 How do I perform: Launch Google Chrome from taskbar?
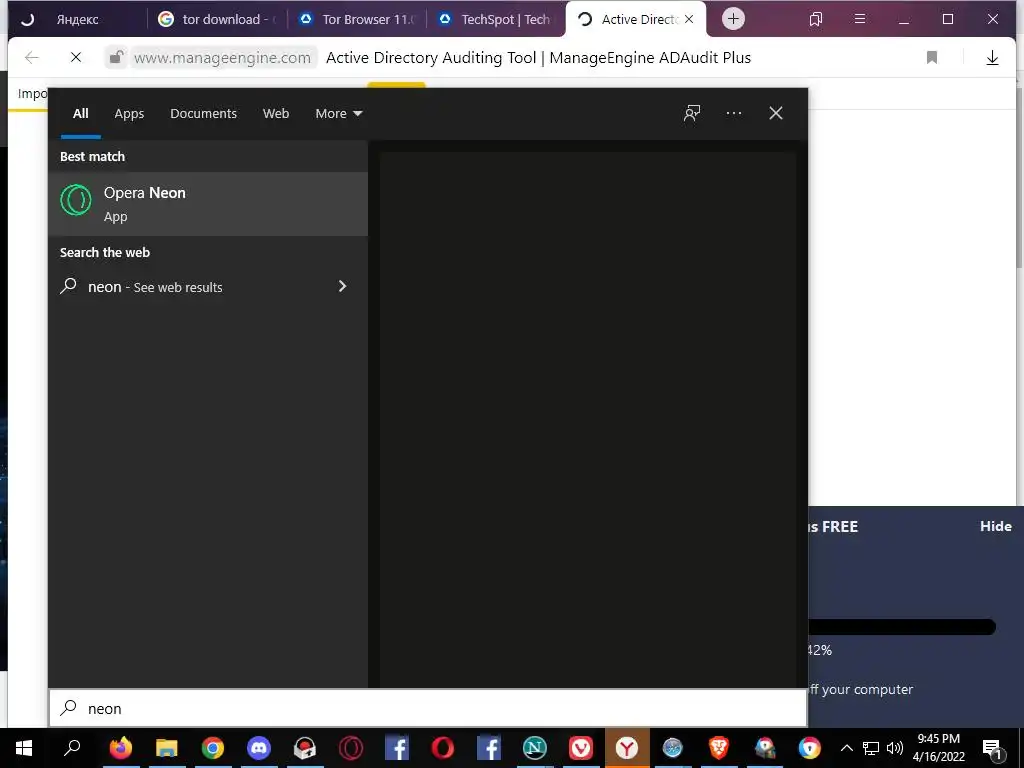[x=212, y=748]
